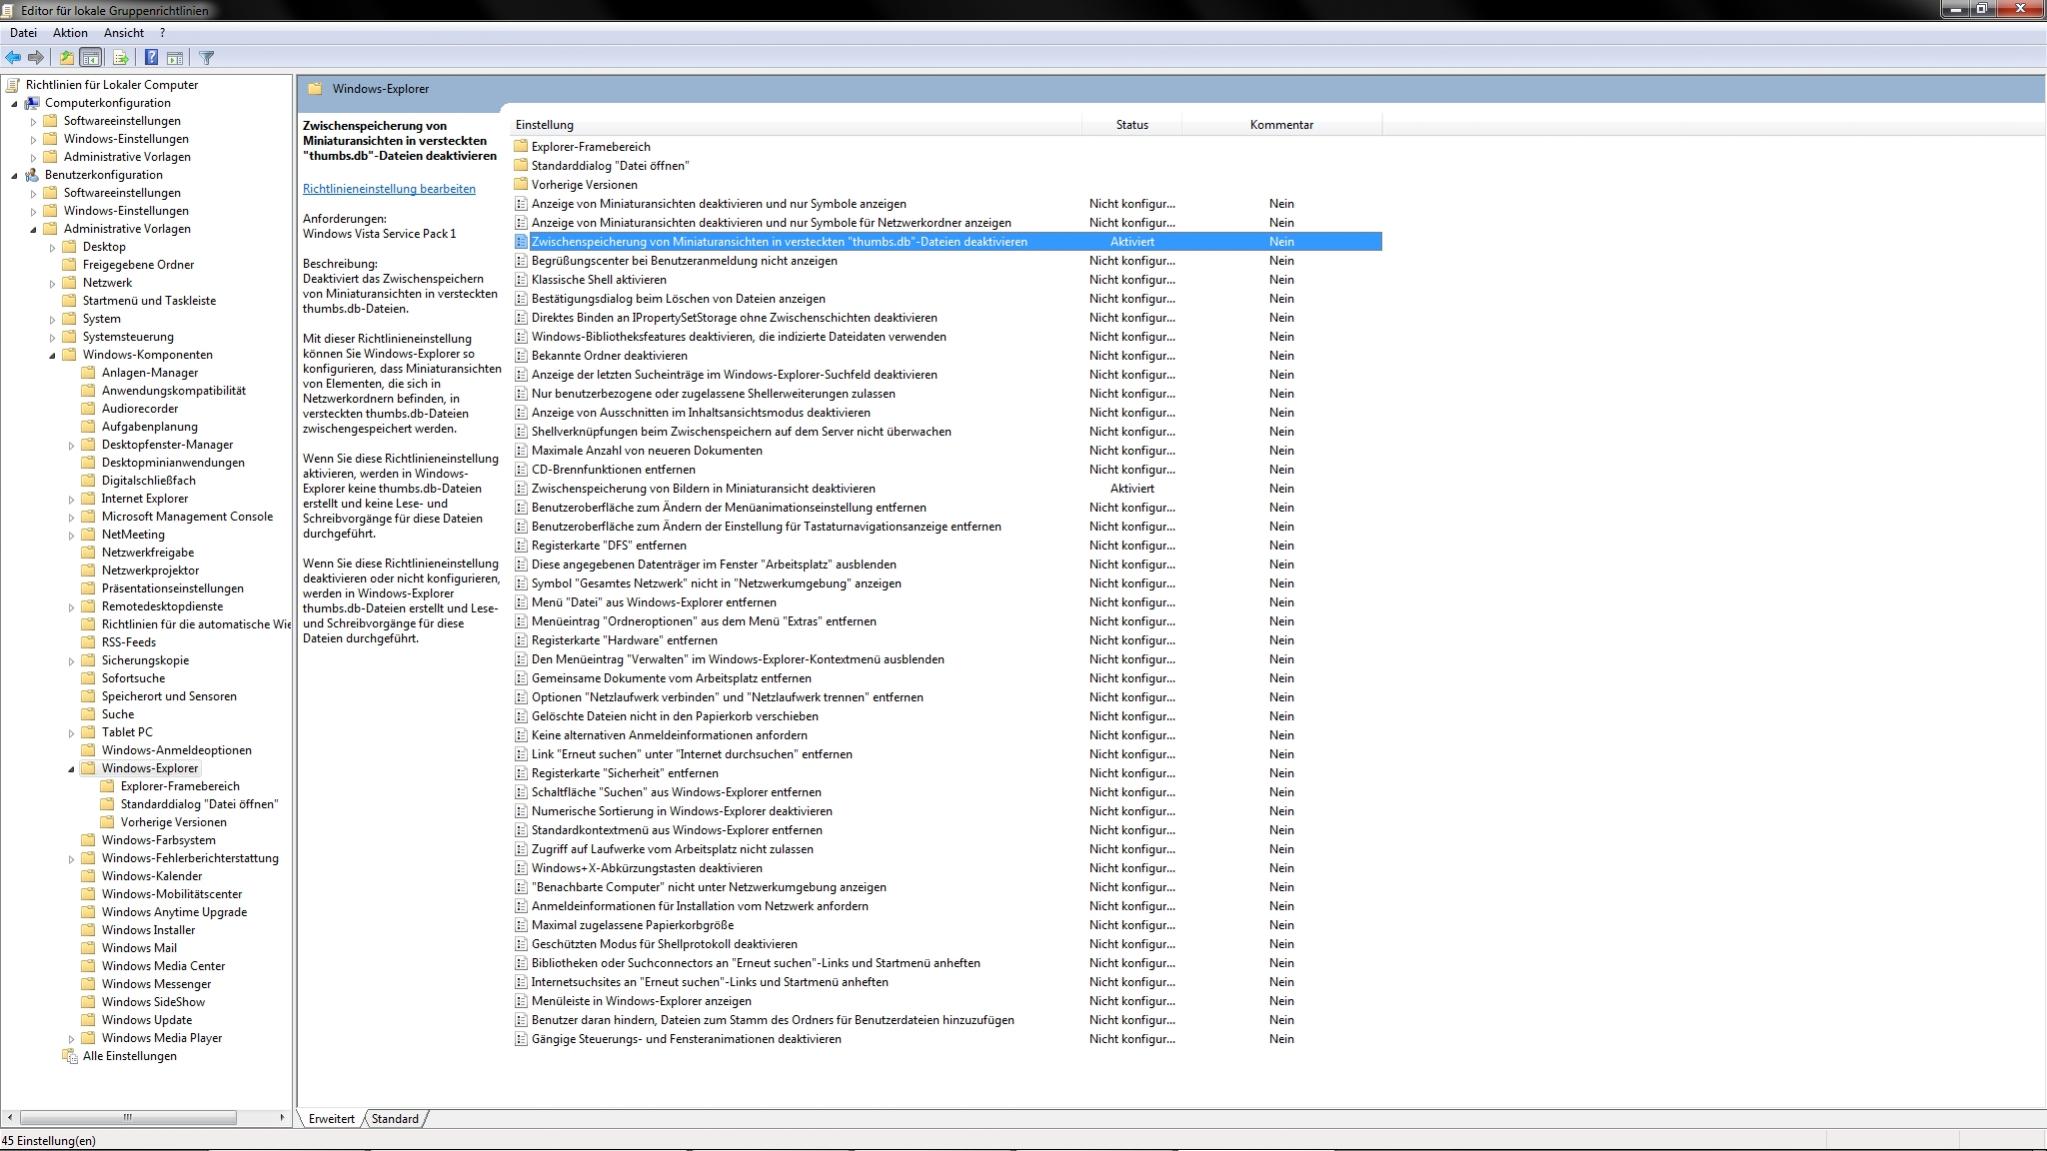Viewport: 2047px width, 1151px height.
Task: Switch to the Standard tab
Action: tap(395, 1119)
